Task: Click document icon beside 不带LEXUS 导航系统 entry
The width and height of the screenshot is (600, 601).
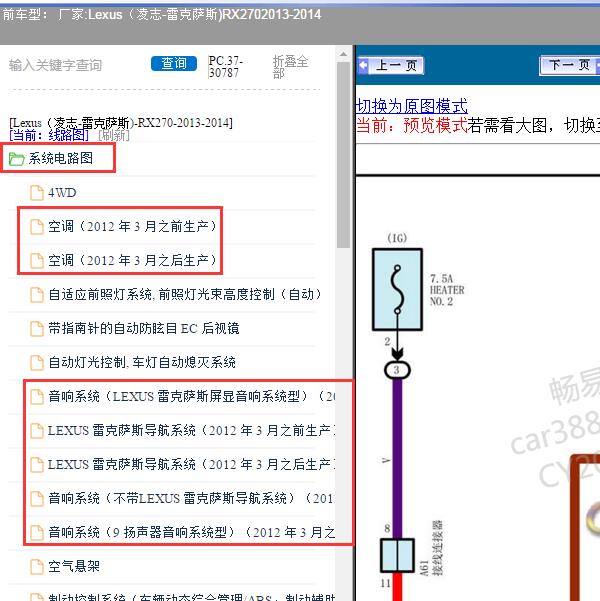Action: coord(37,499)
